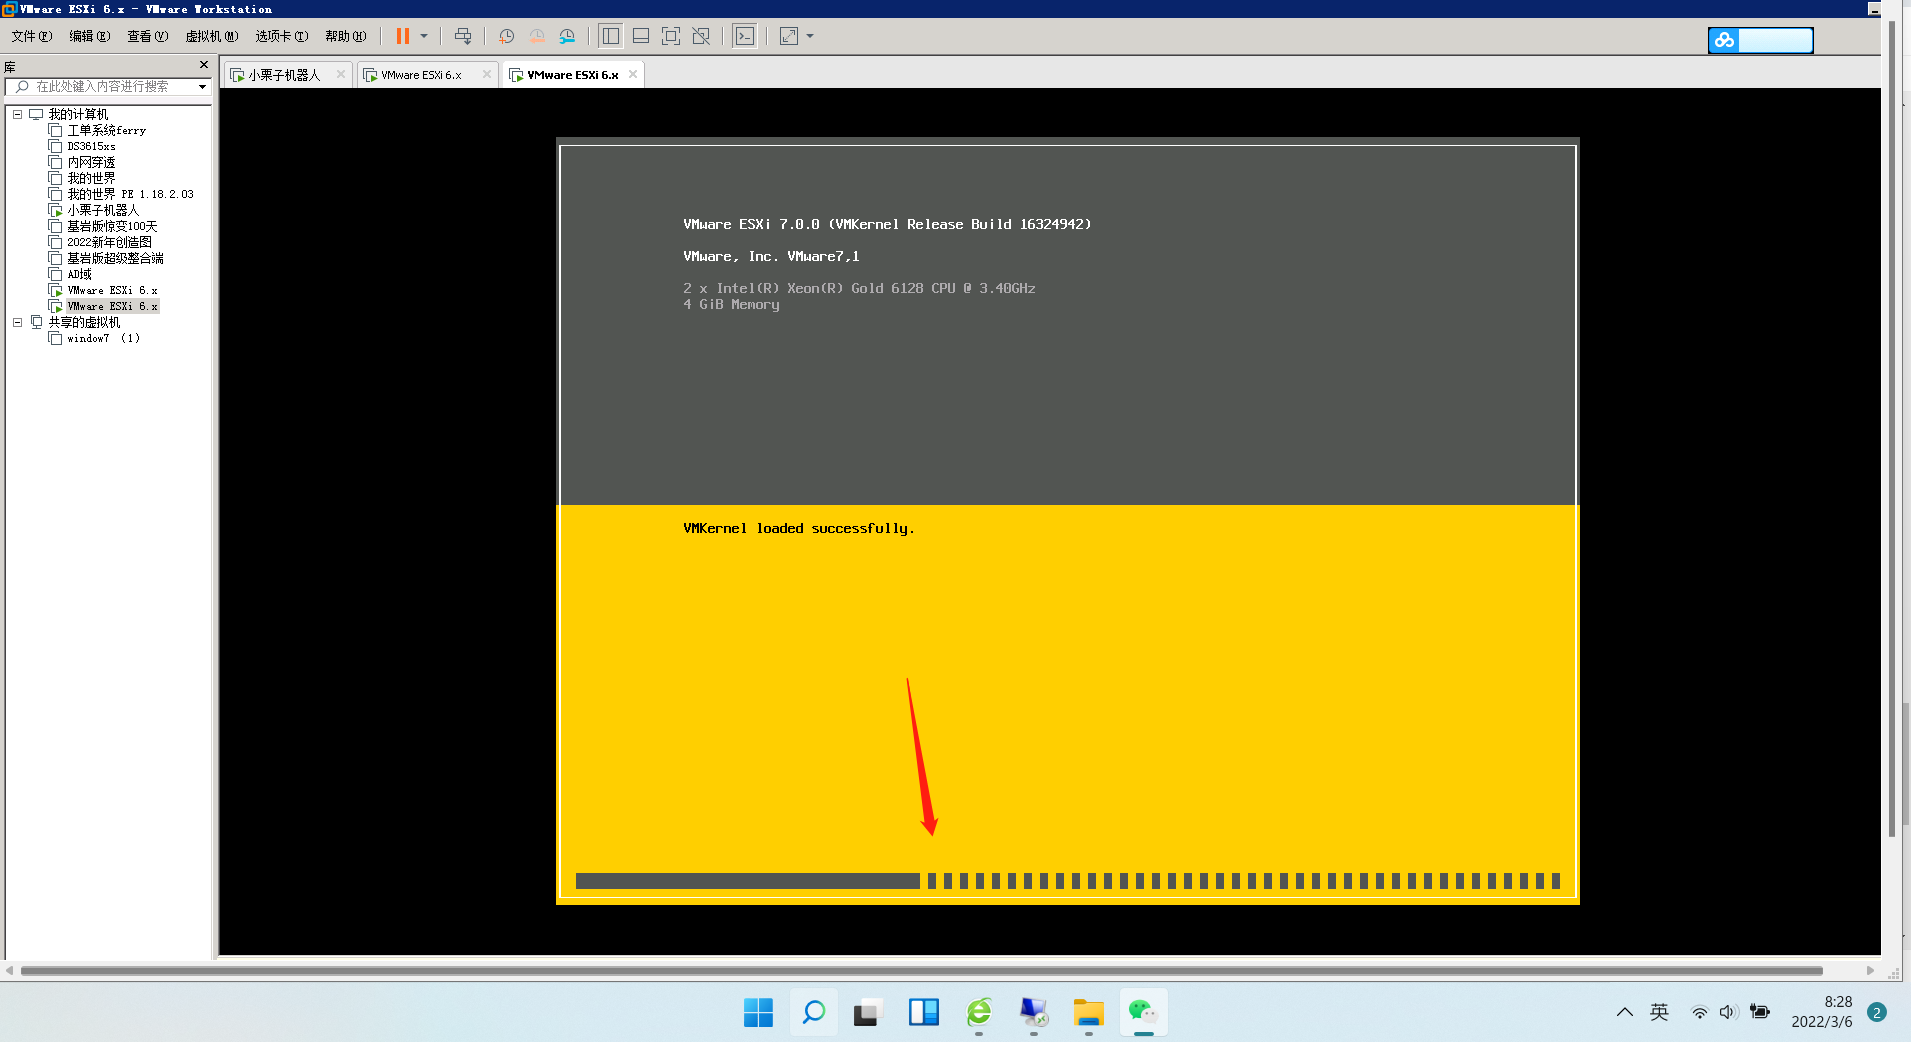This screenshot has width=1911, height=1042.
Task: Toggle the thumbnail bar view
Action: 641,36
